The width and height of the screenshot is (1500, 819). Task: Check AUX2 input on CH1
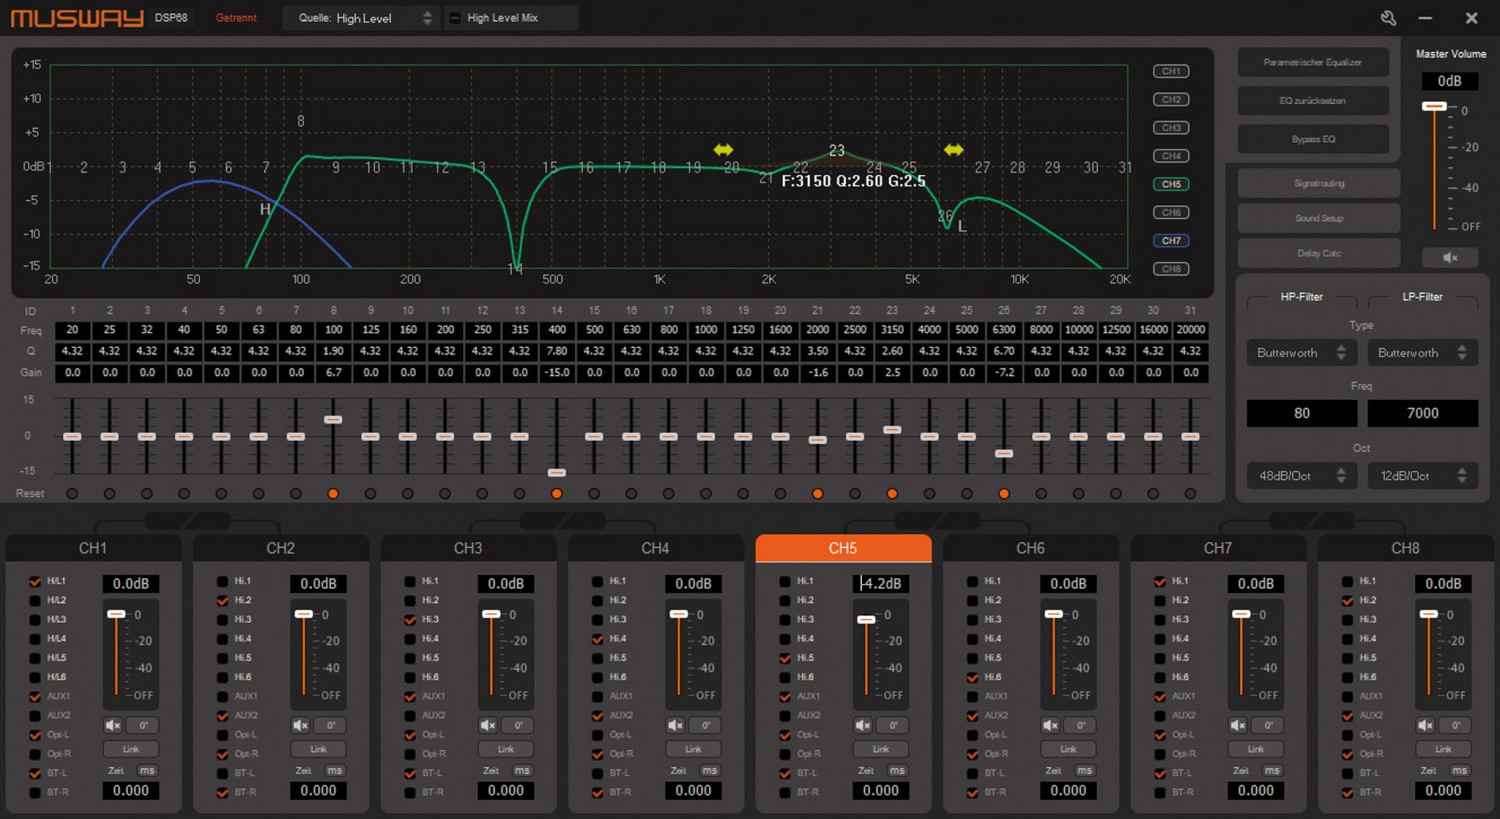click(x=36, y=716)
